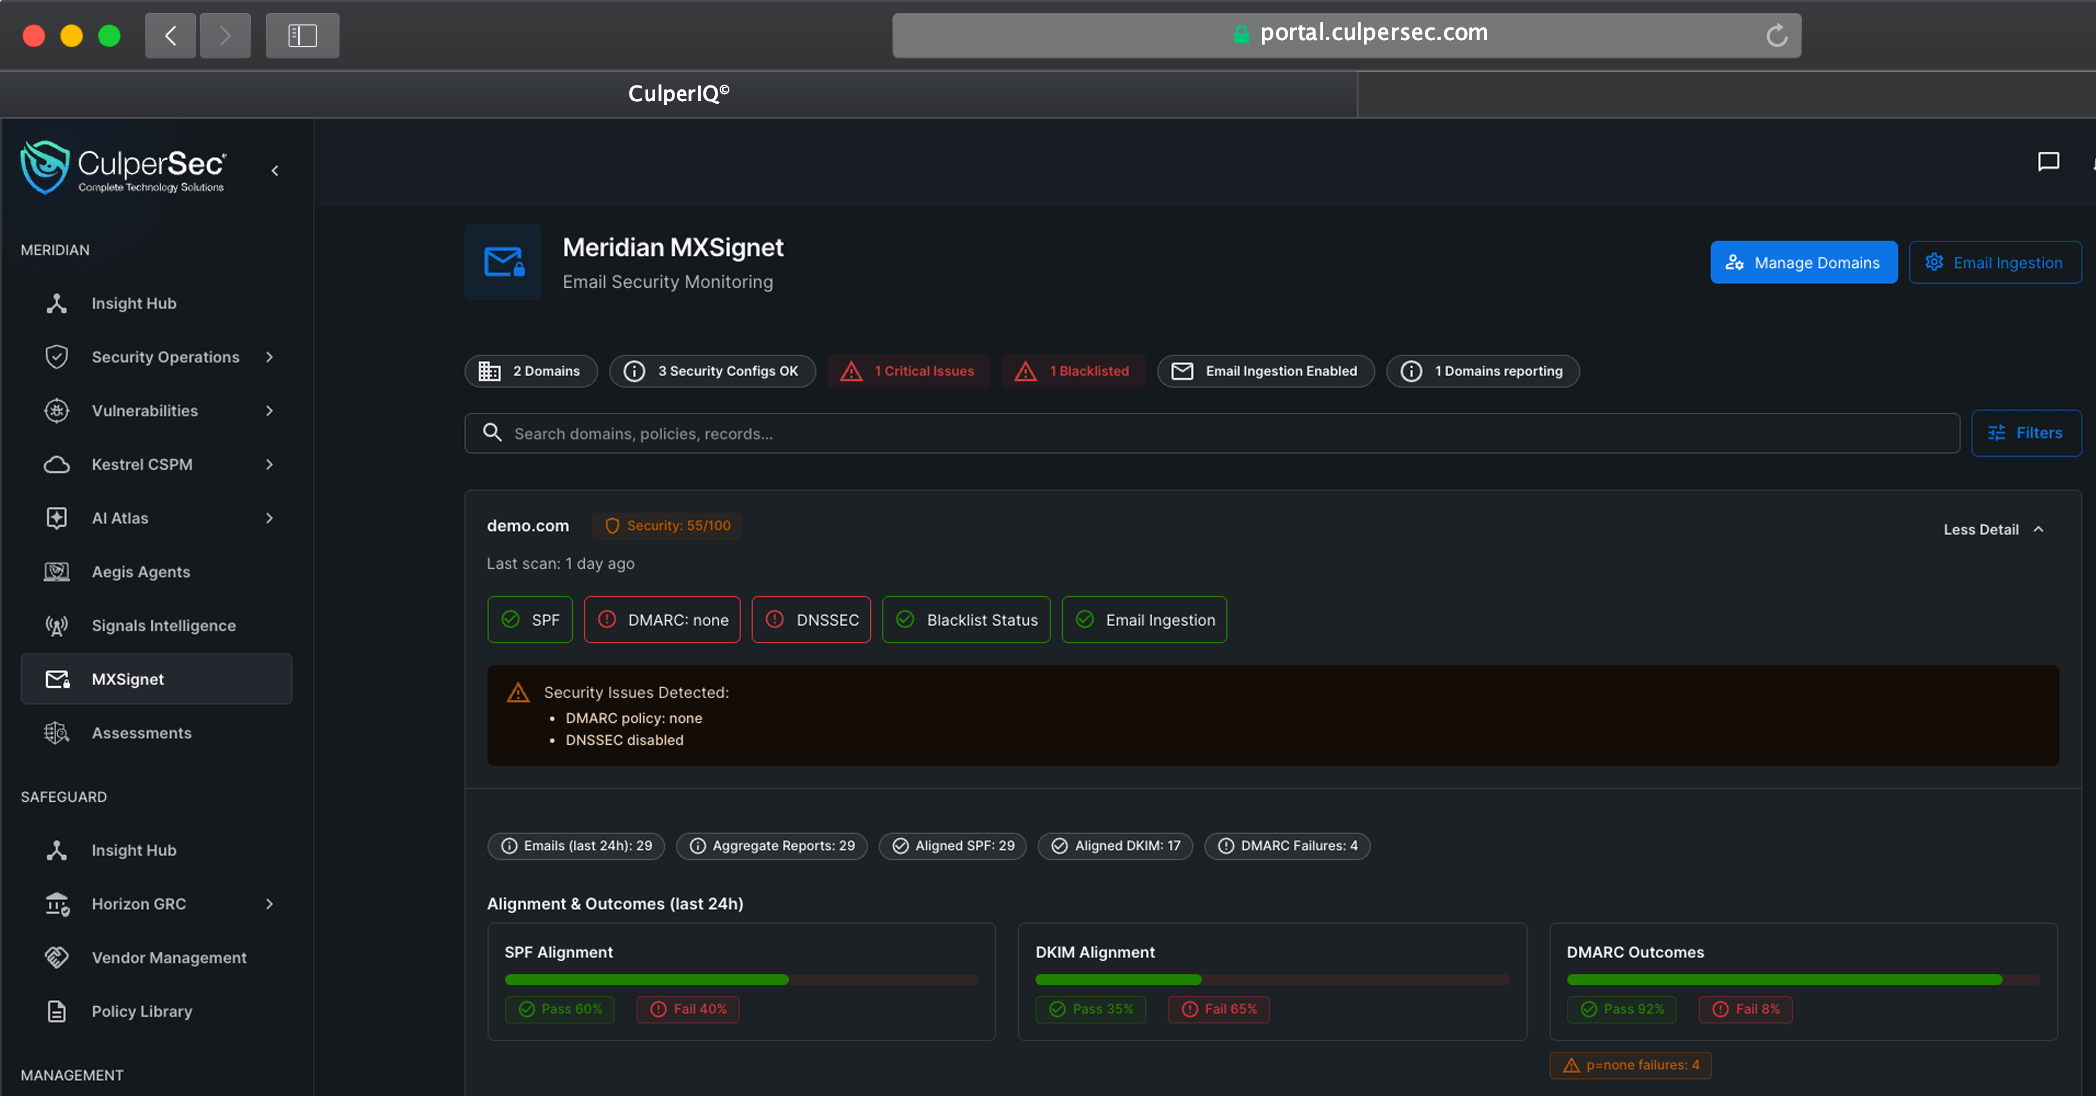Click the Security Operations shield icon

[x=57, y=357]
